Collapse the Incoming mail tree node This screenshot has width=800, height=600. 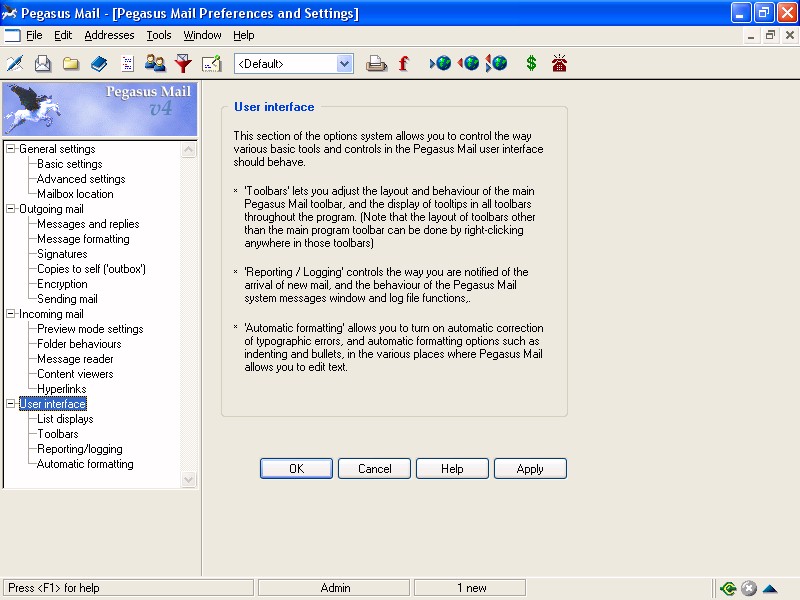tap(11, 314)
